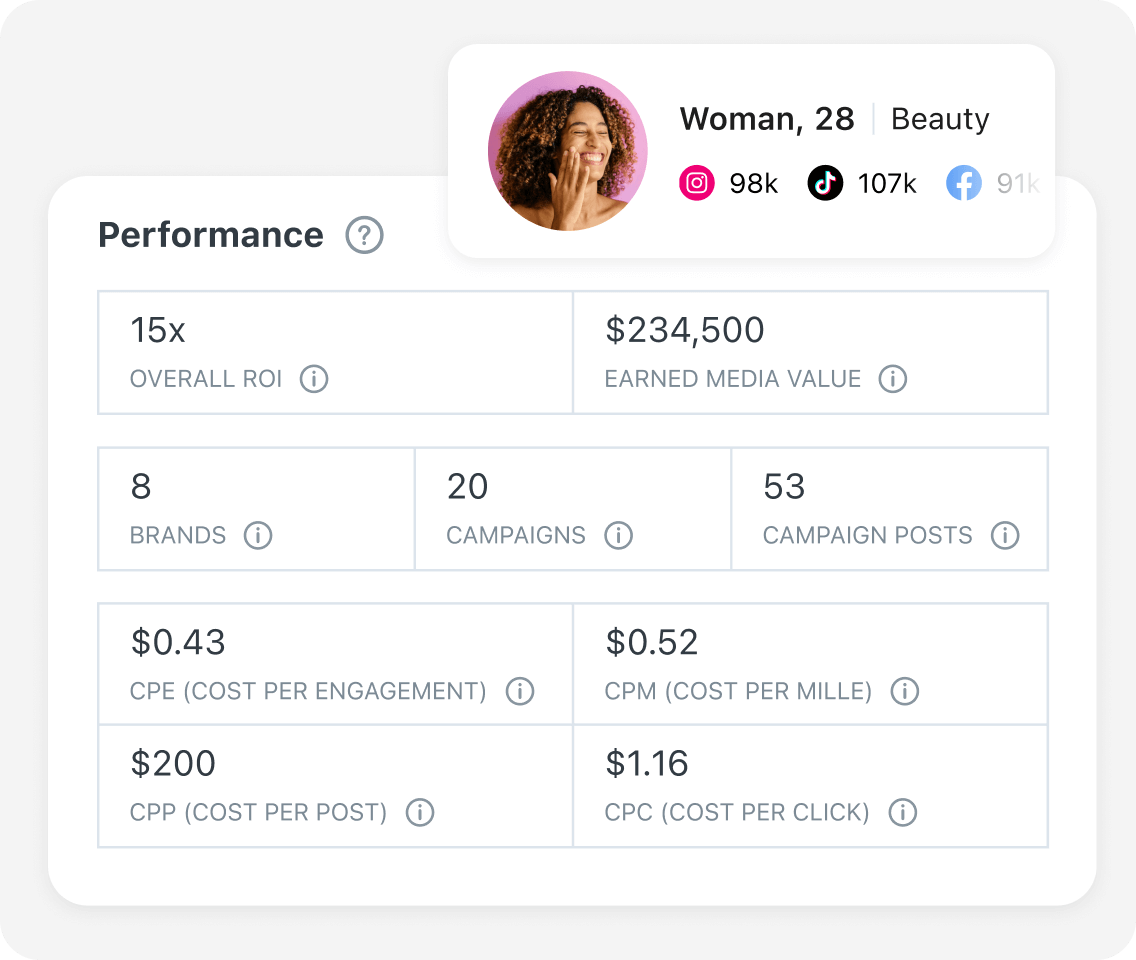
Task: Click the CPM cost per mille info icon
Action: pos(904,691)
